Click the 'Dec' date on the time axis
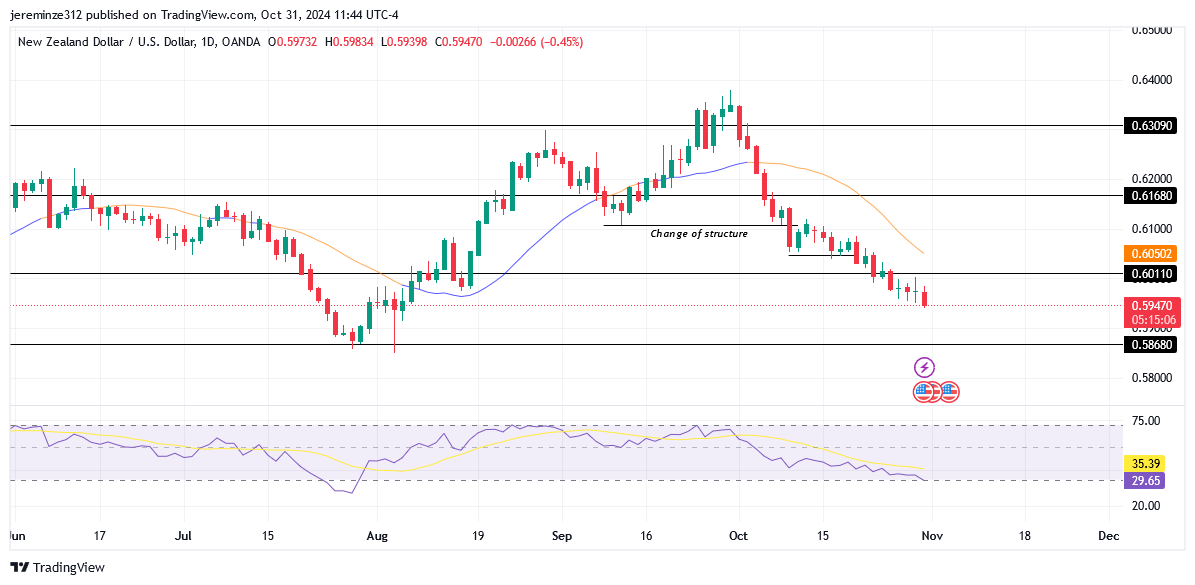Screen dimensions: 1195x585 pos(1109,536)
